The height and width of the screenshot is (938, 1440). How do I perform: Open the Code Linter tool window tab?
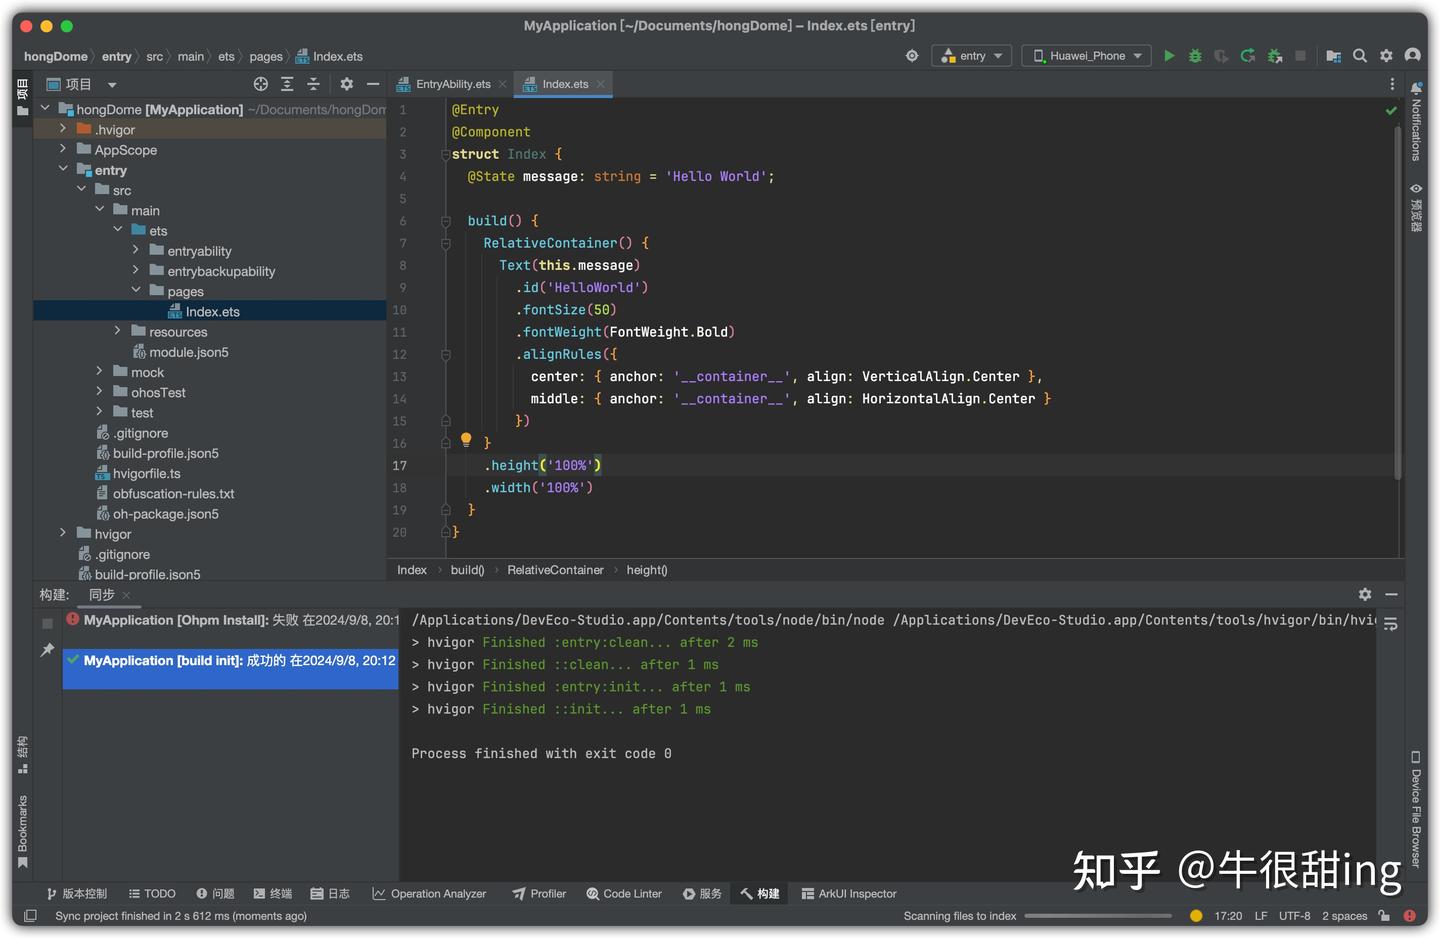[x=624, y=894]
